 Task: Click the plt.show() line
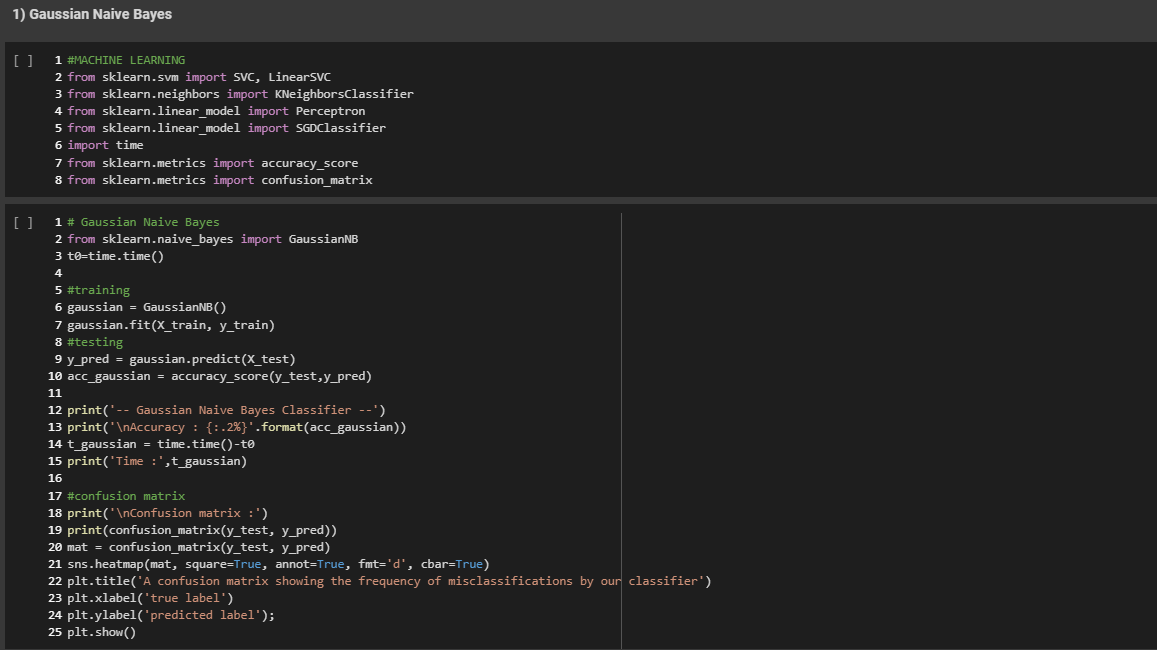tap(101, 632)
